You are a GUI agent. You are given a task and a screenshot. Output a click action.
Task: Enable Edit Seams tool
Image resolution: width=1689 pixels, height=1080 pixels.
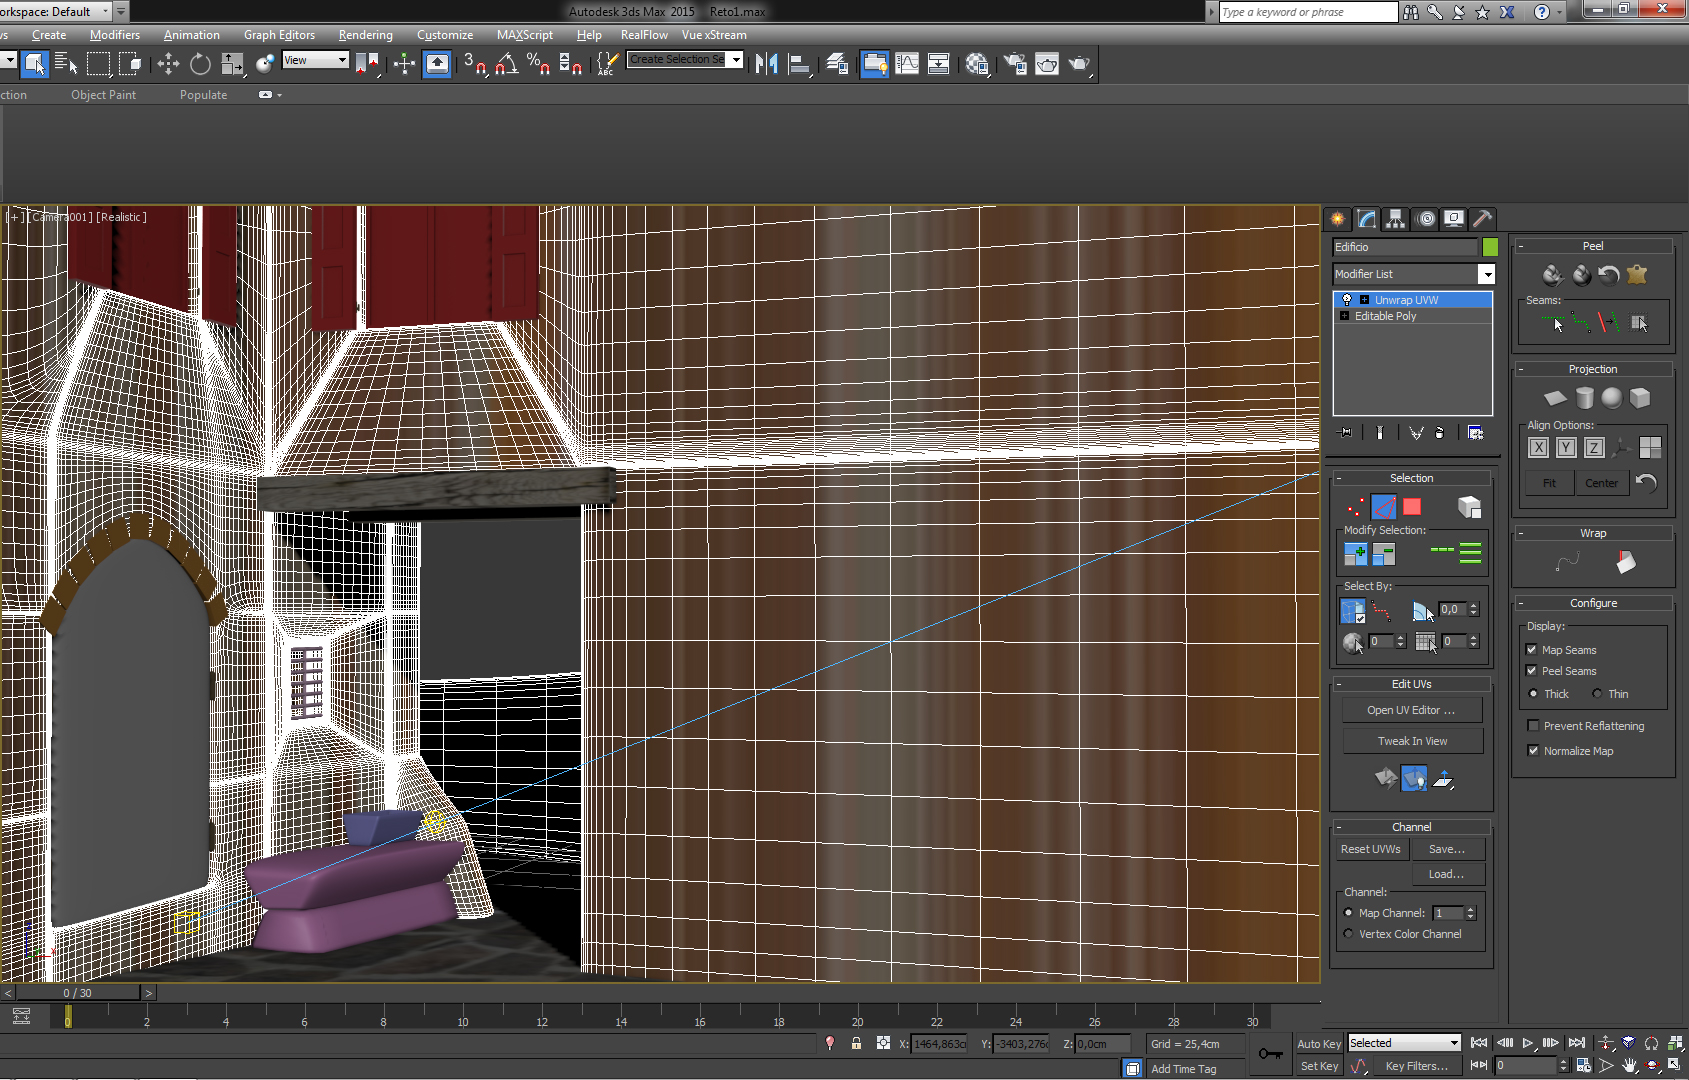(x=1553, y=322)
